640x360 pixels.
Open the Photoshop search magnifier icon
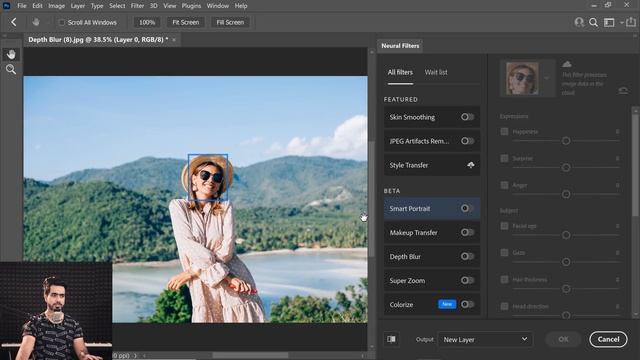pyautogui.click(x=593, y=22)
